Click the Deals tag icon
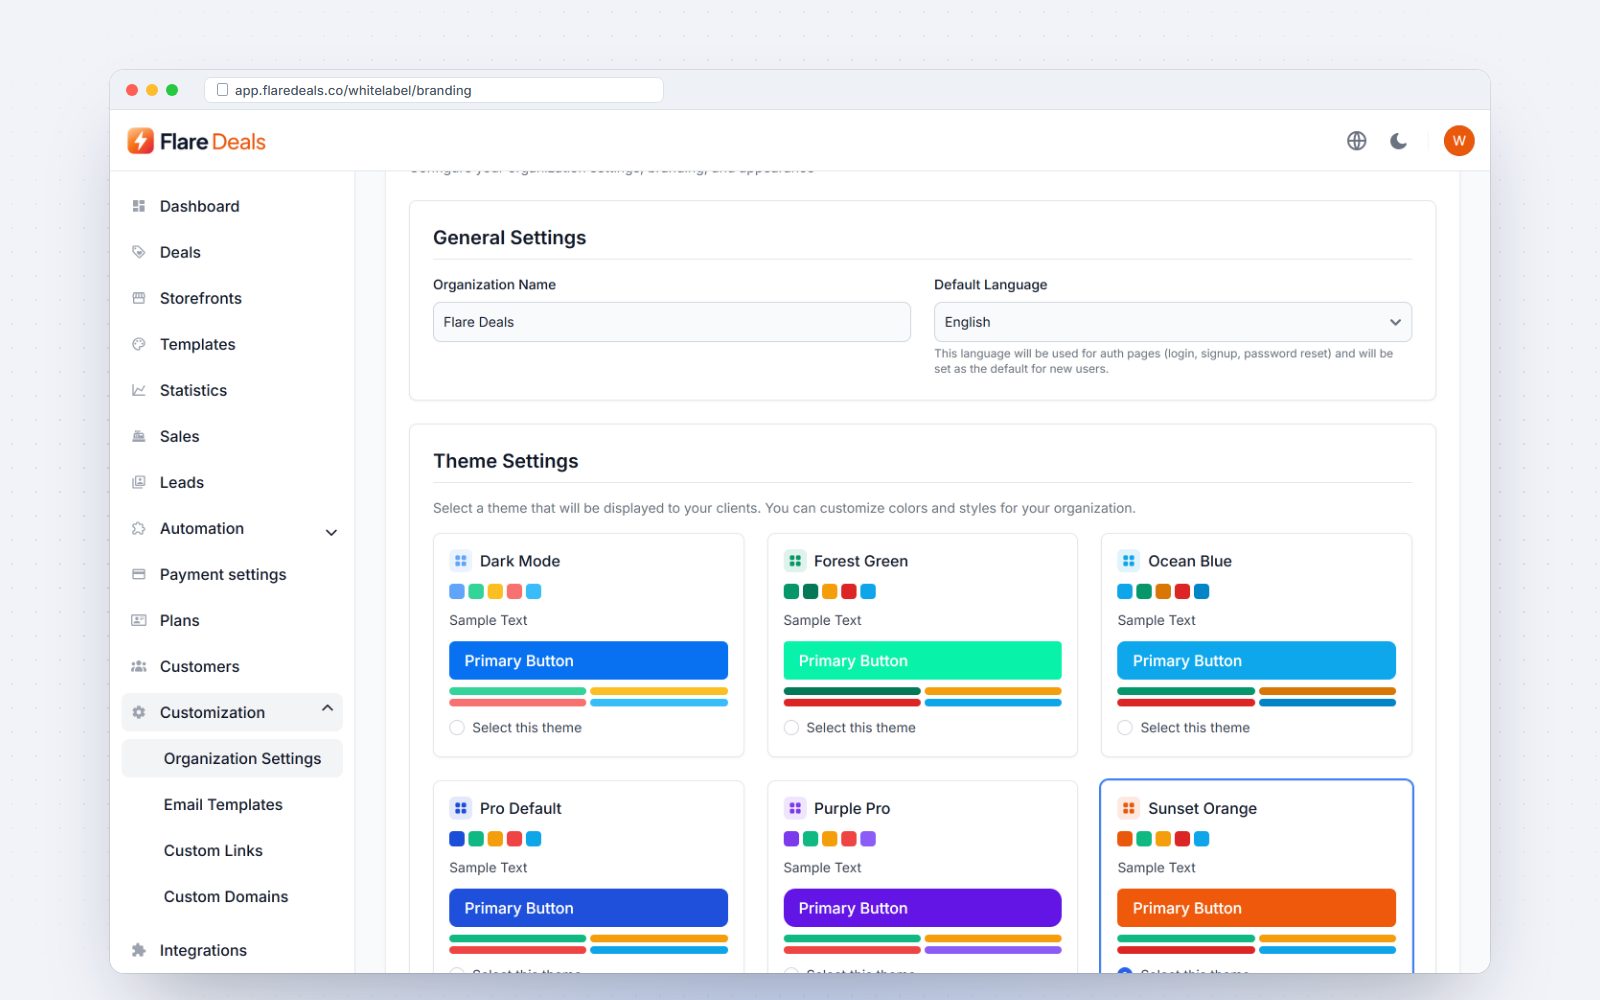This screenshot has height=1000, width=1600. 139,252
